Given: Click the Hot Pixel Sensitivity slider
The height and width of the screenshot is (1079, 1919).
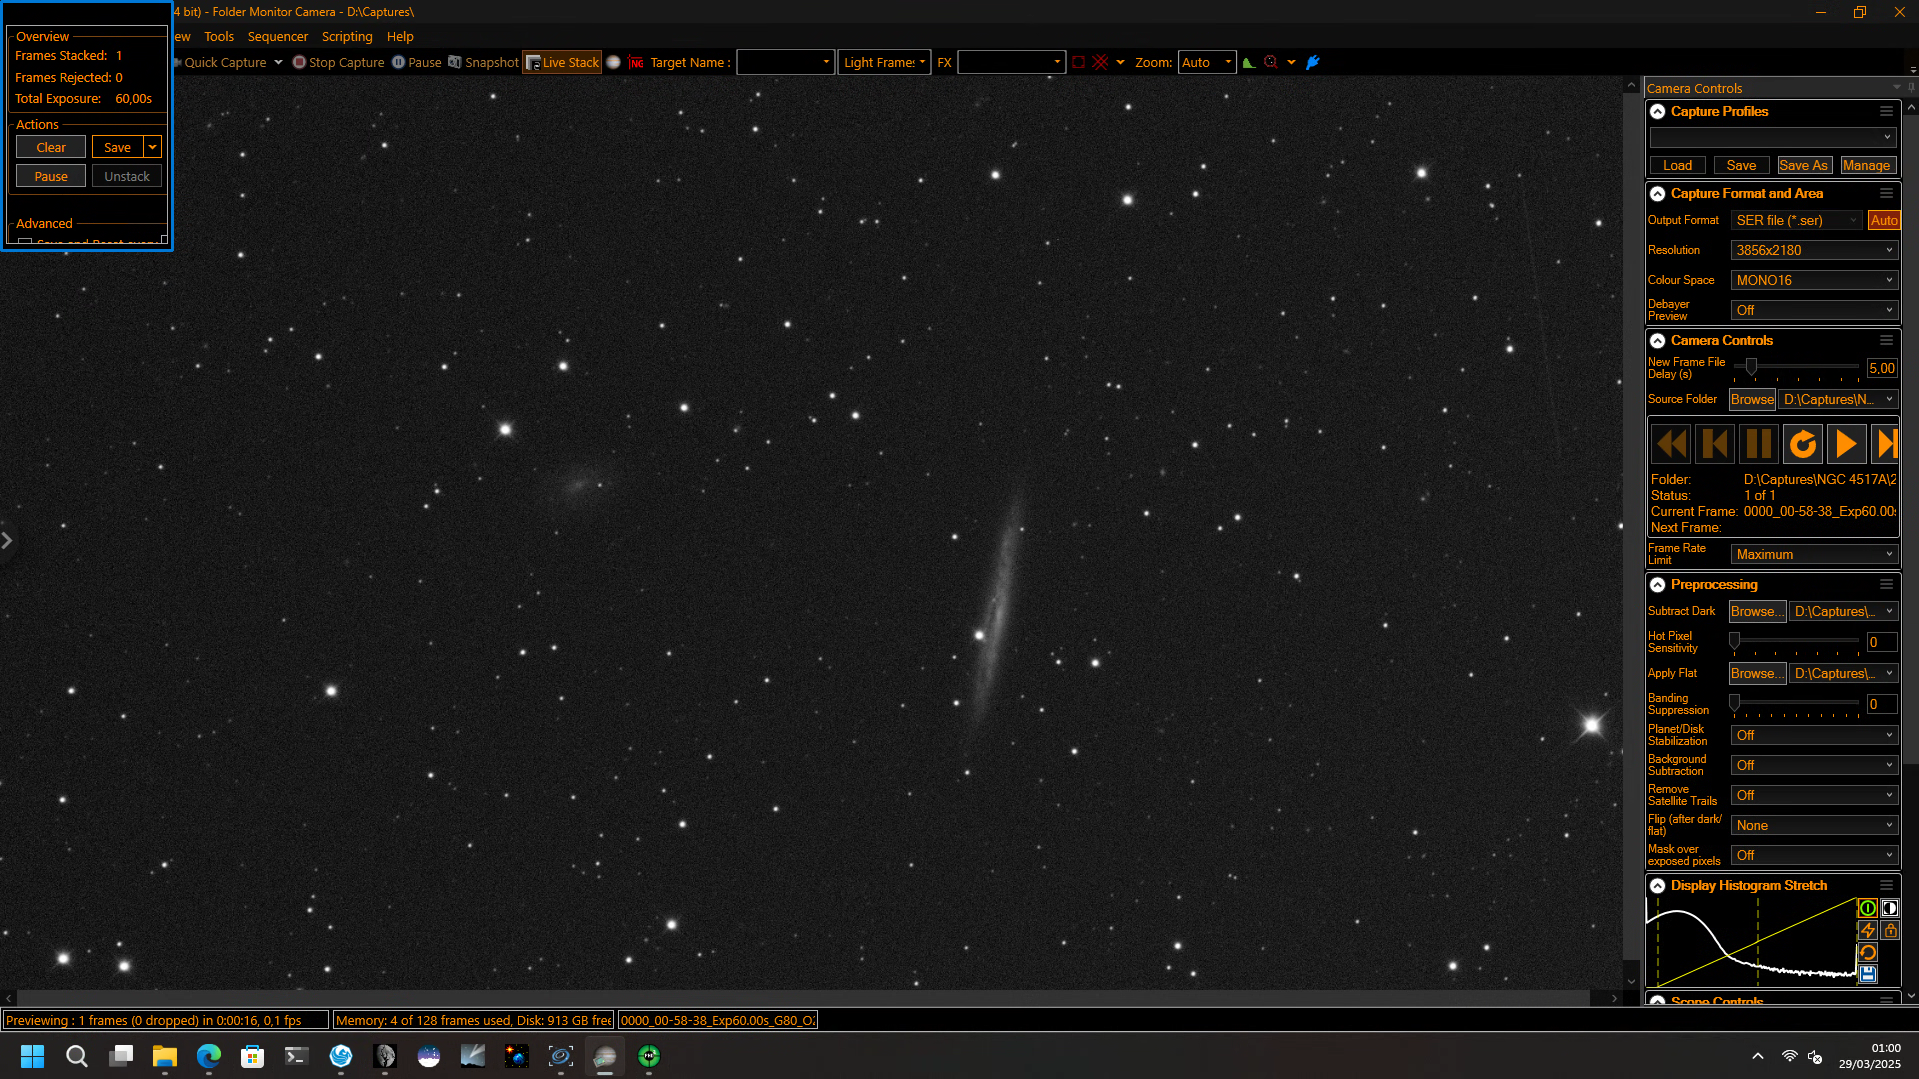Looking at the screenshot, I should (x=1796, y=641).
